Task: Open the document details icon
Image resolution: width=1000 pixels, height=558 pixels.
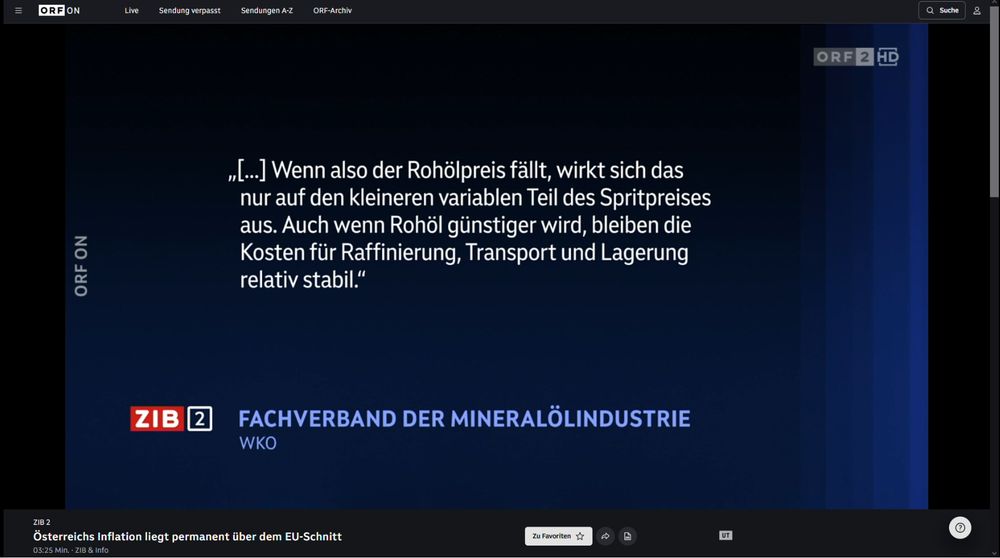Action: tap(628, 536)
